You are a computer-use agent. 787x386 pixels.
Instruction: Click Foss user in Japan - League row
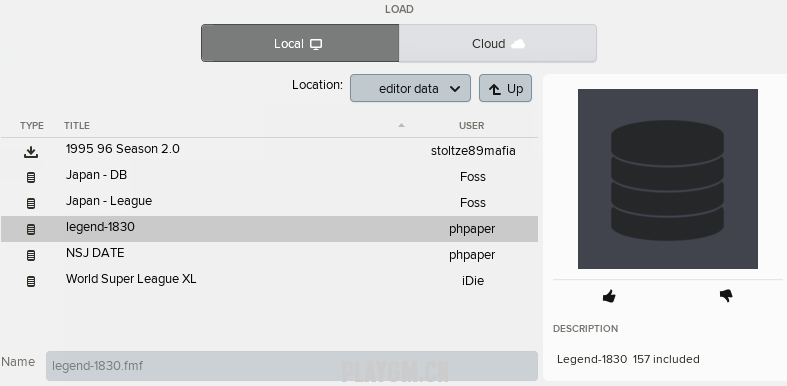click(473, 203)
